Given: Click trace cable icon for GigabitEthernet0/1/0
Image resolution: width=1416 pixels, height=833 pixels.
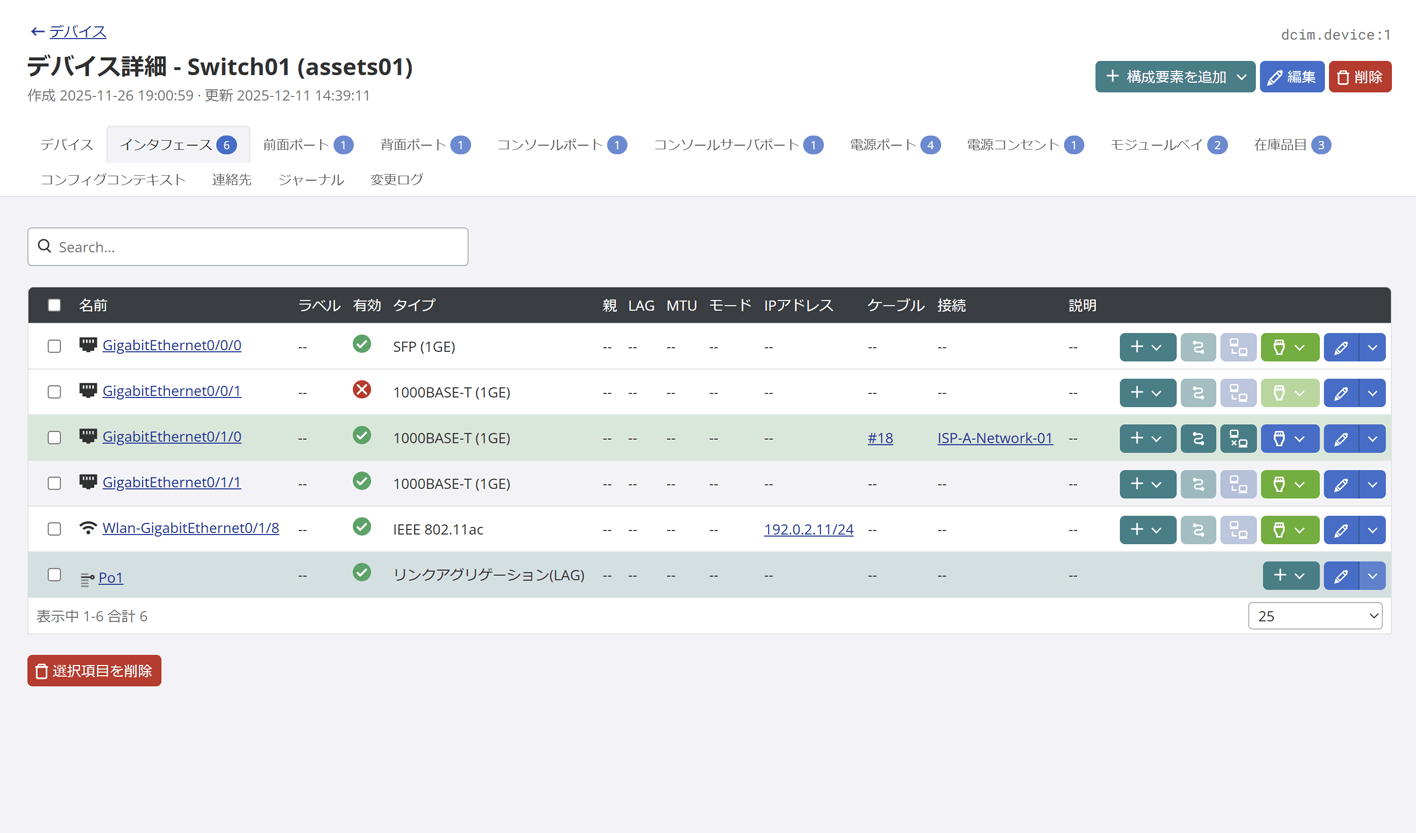Looking at the screenshot, I should click(x=1198, y=438).
